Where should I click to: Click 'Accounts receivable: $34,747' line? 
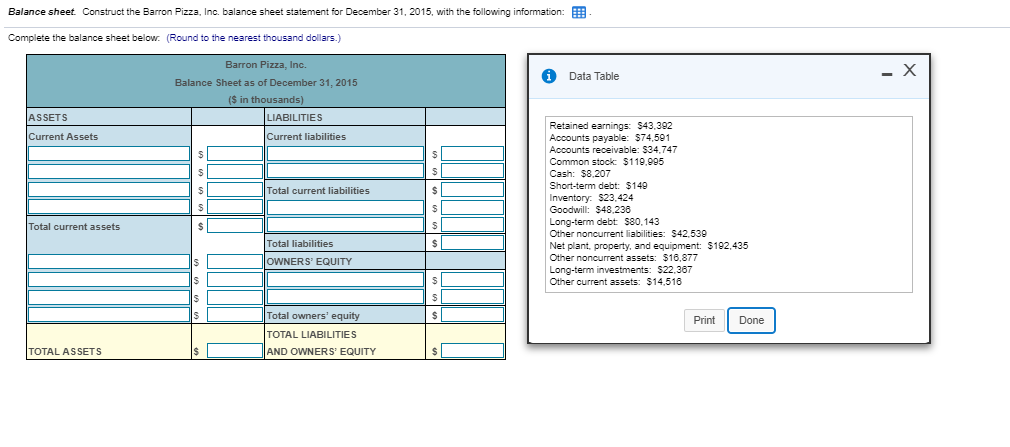pyautogui.click(x=613, y=149)
